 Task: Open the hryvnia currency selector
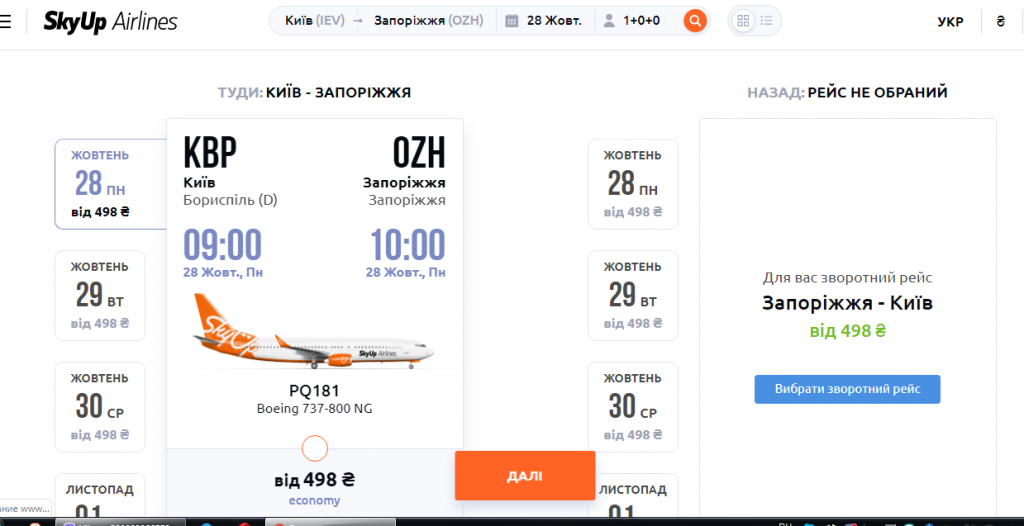tap(1000, 22)
